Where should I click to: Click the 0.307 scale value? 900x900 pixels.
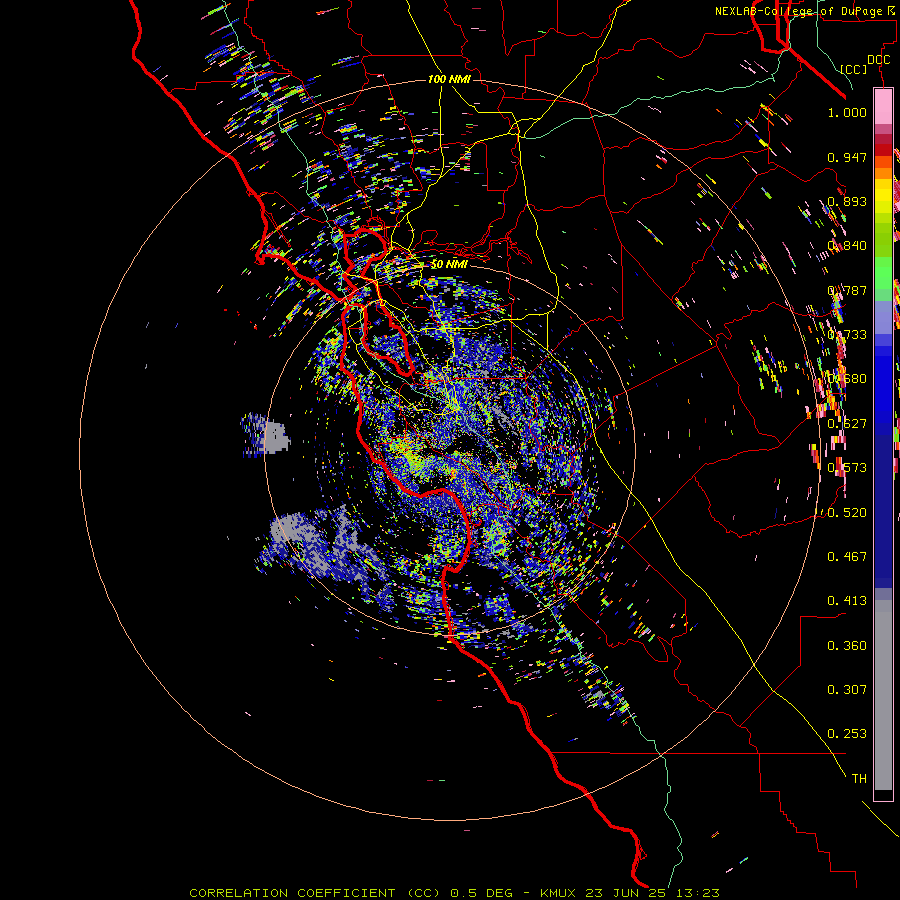[847, 690]
